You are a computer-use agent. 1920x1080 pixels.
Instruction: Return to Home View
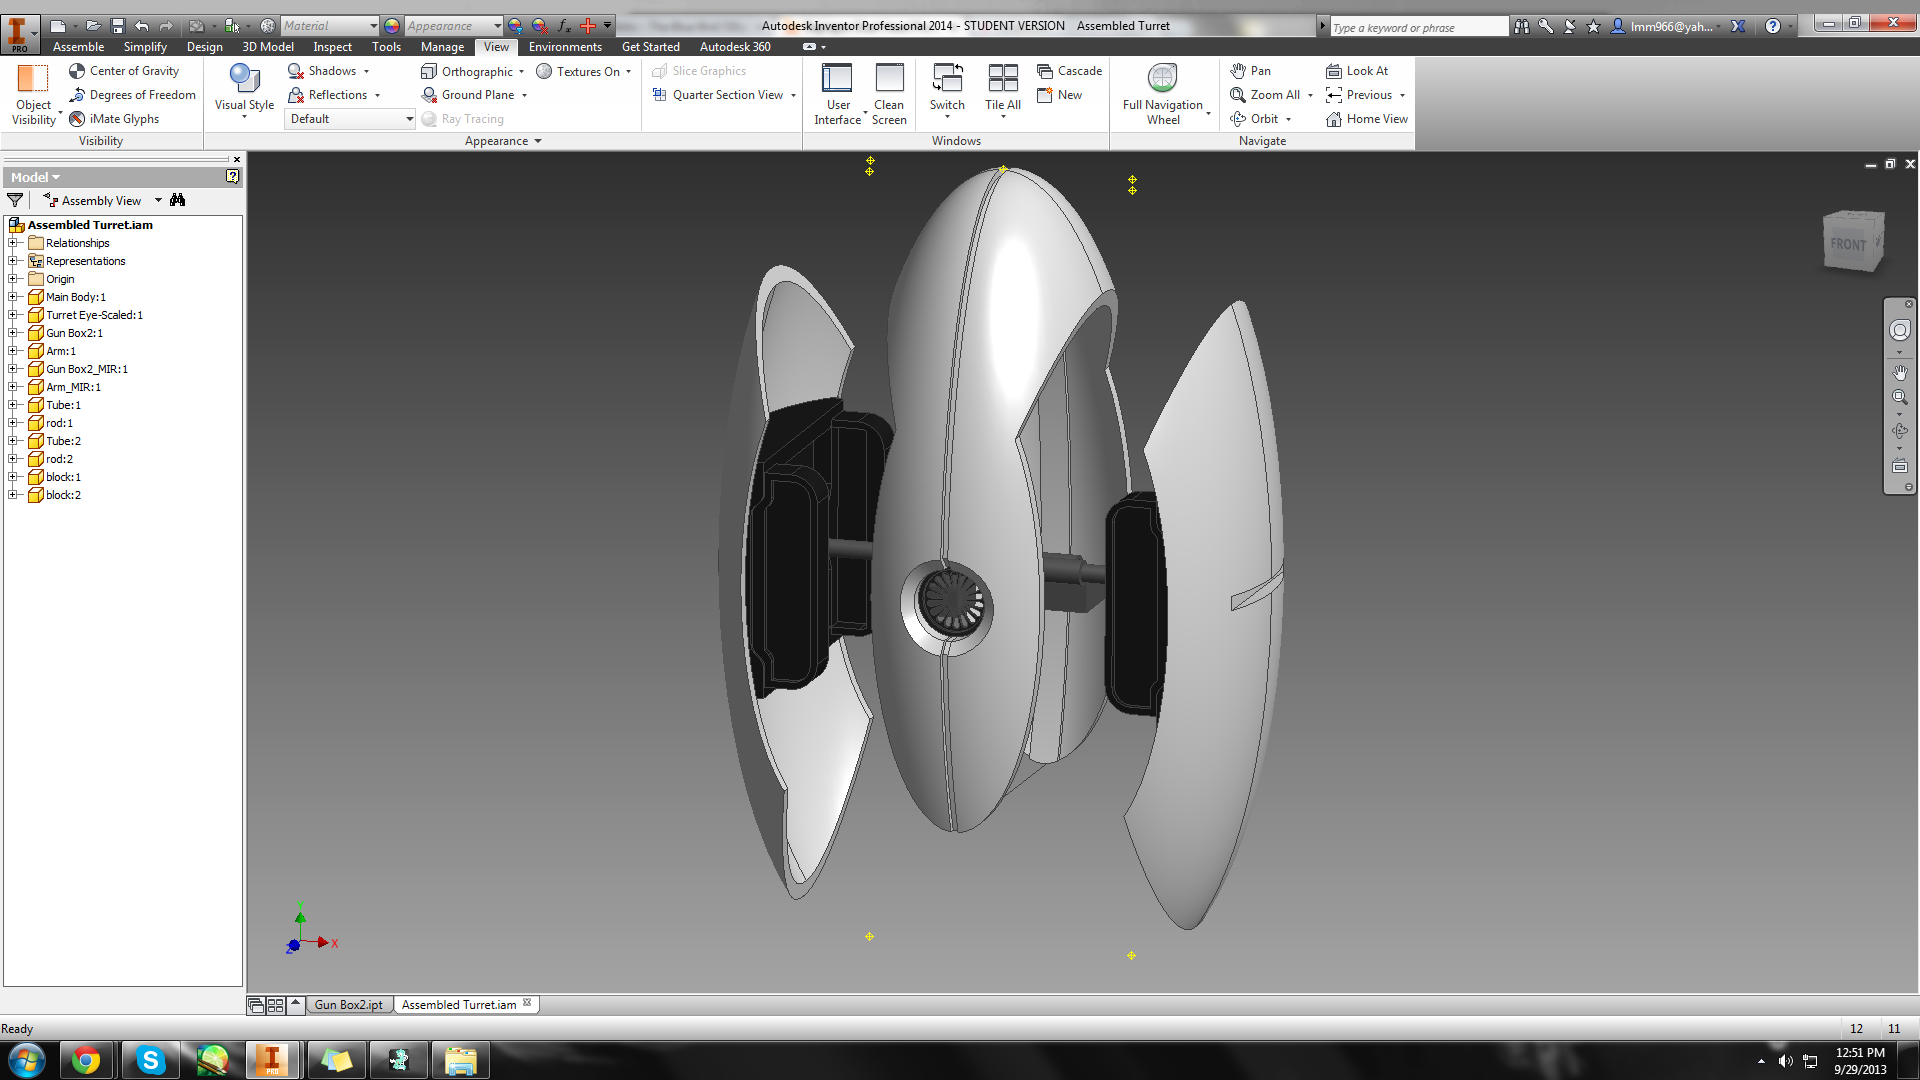tap(1366, 119)
